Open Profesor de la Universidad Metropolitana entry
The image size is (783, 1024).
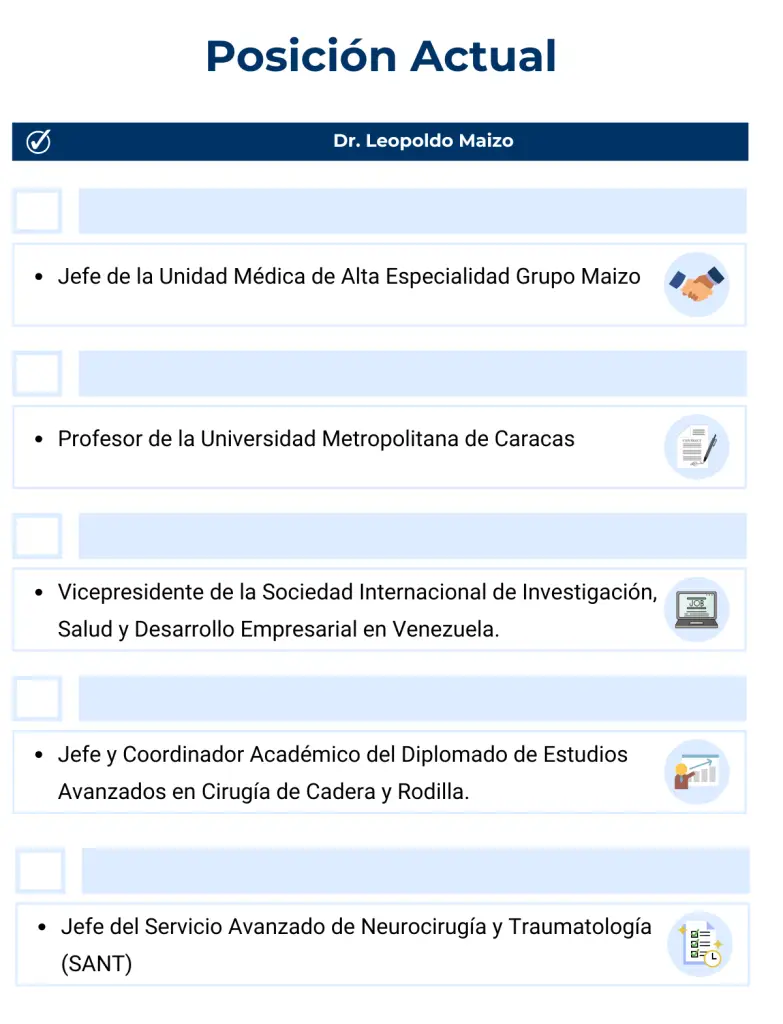[x=316, y=439]
